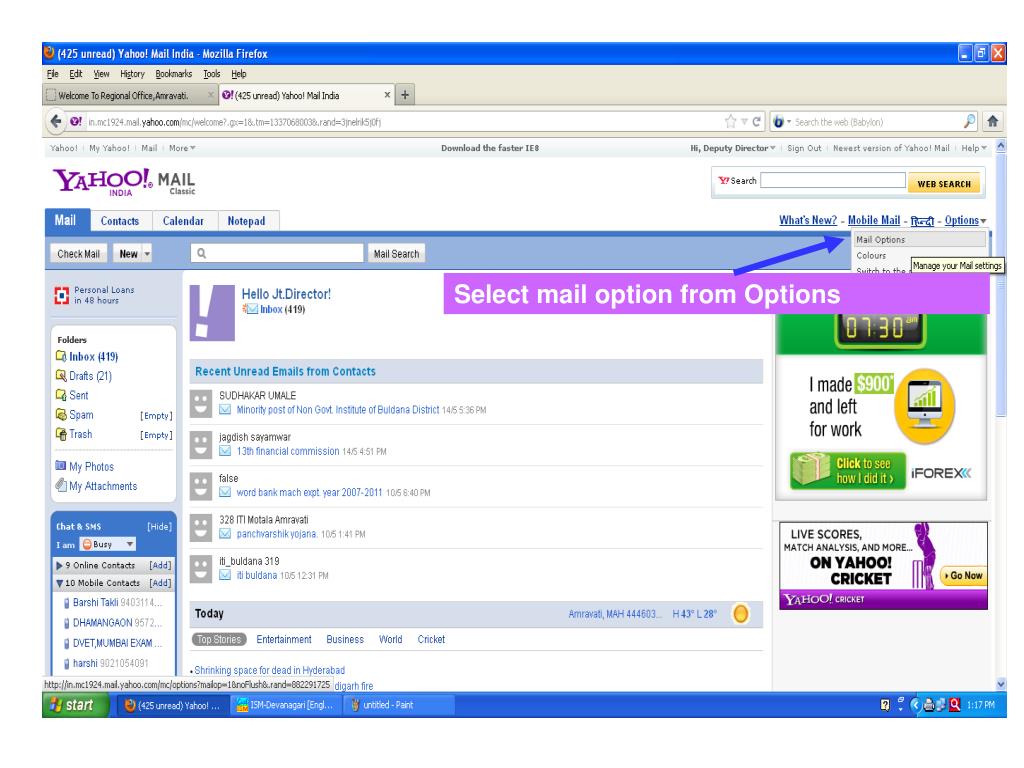Close the Yahoo! Mail India tab

(x=387, y=95)
